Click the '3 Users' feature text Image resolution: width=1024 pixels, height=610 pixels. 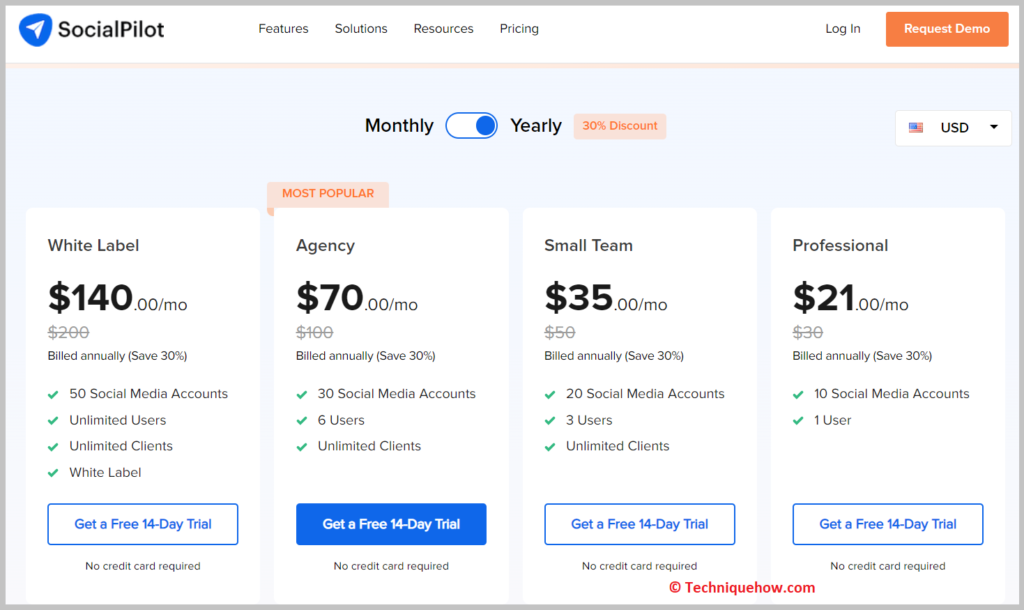pos(589,421)
